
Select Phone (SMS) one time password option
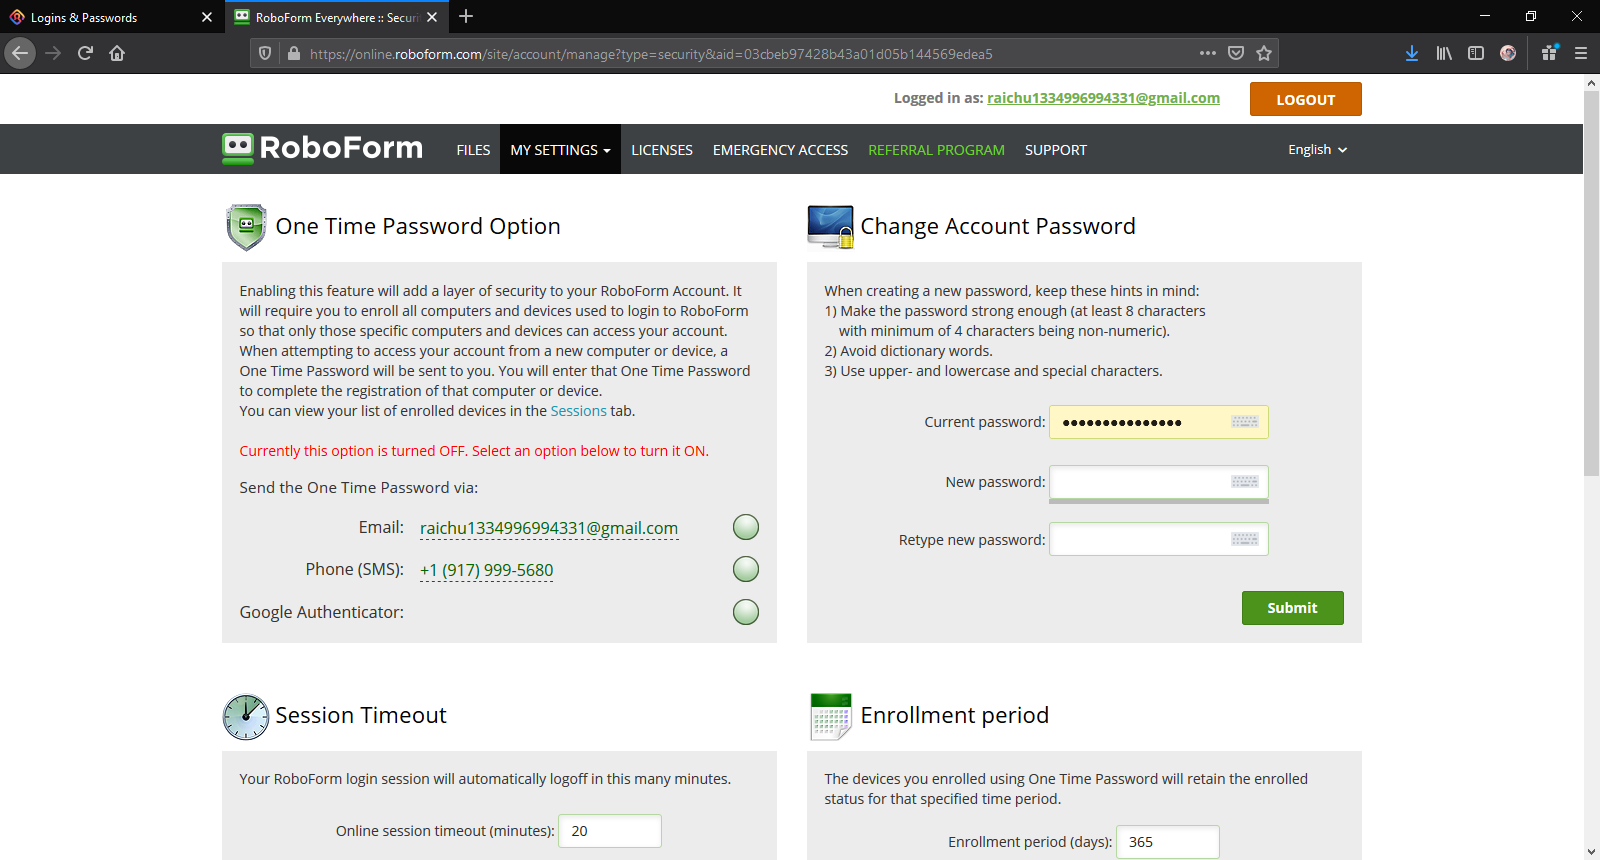pos(746,569)
